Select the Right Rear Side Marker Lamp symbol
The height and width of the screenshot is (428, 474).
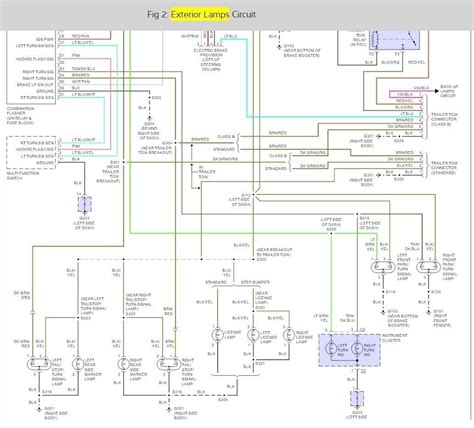(x=123, y=364)
